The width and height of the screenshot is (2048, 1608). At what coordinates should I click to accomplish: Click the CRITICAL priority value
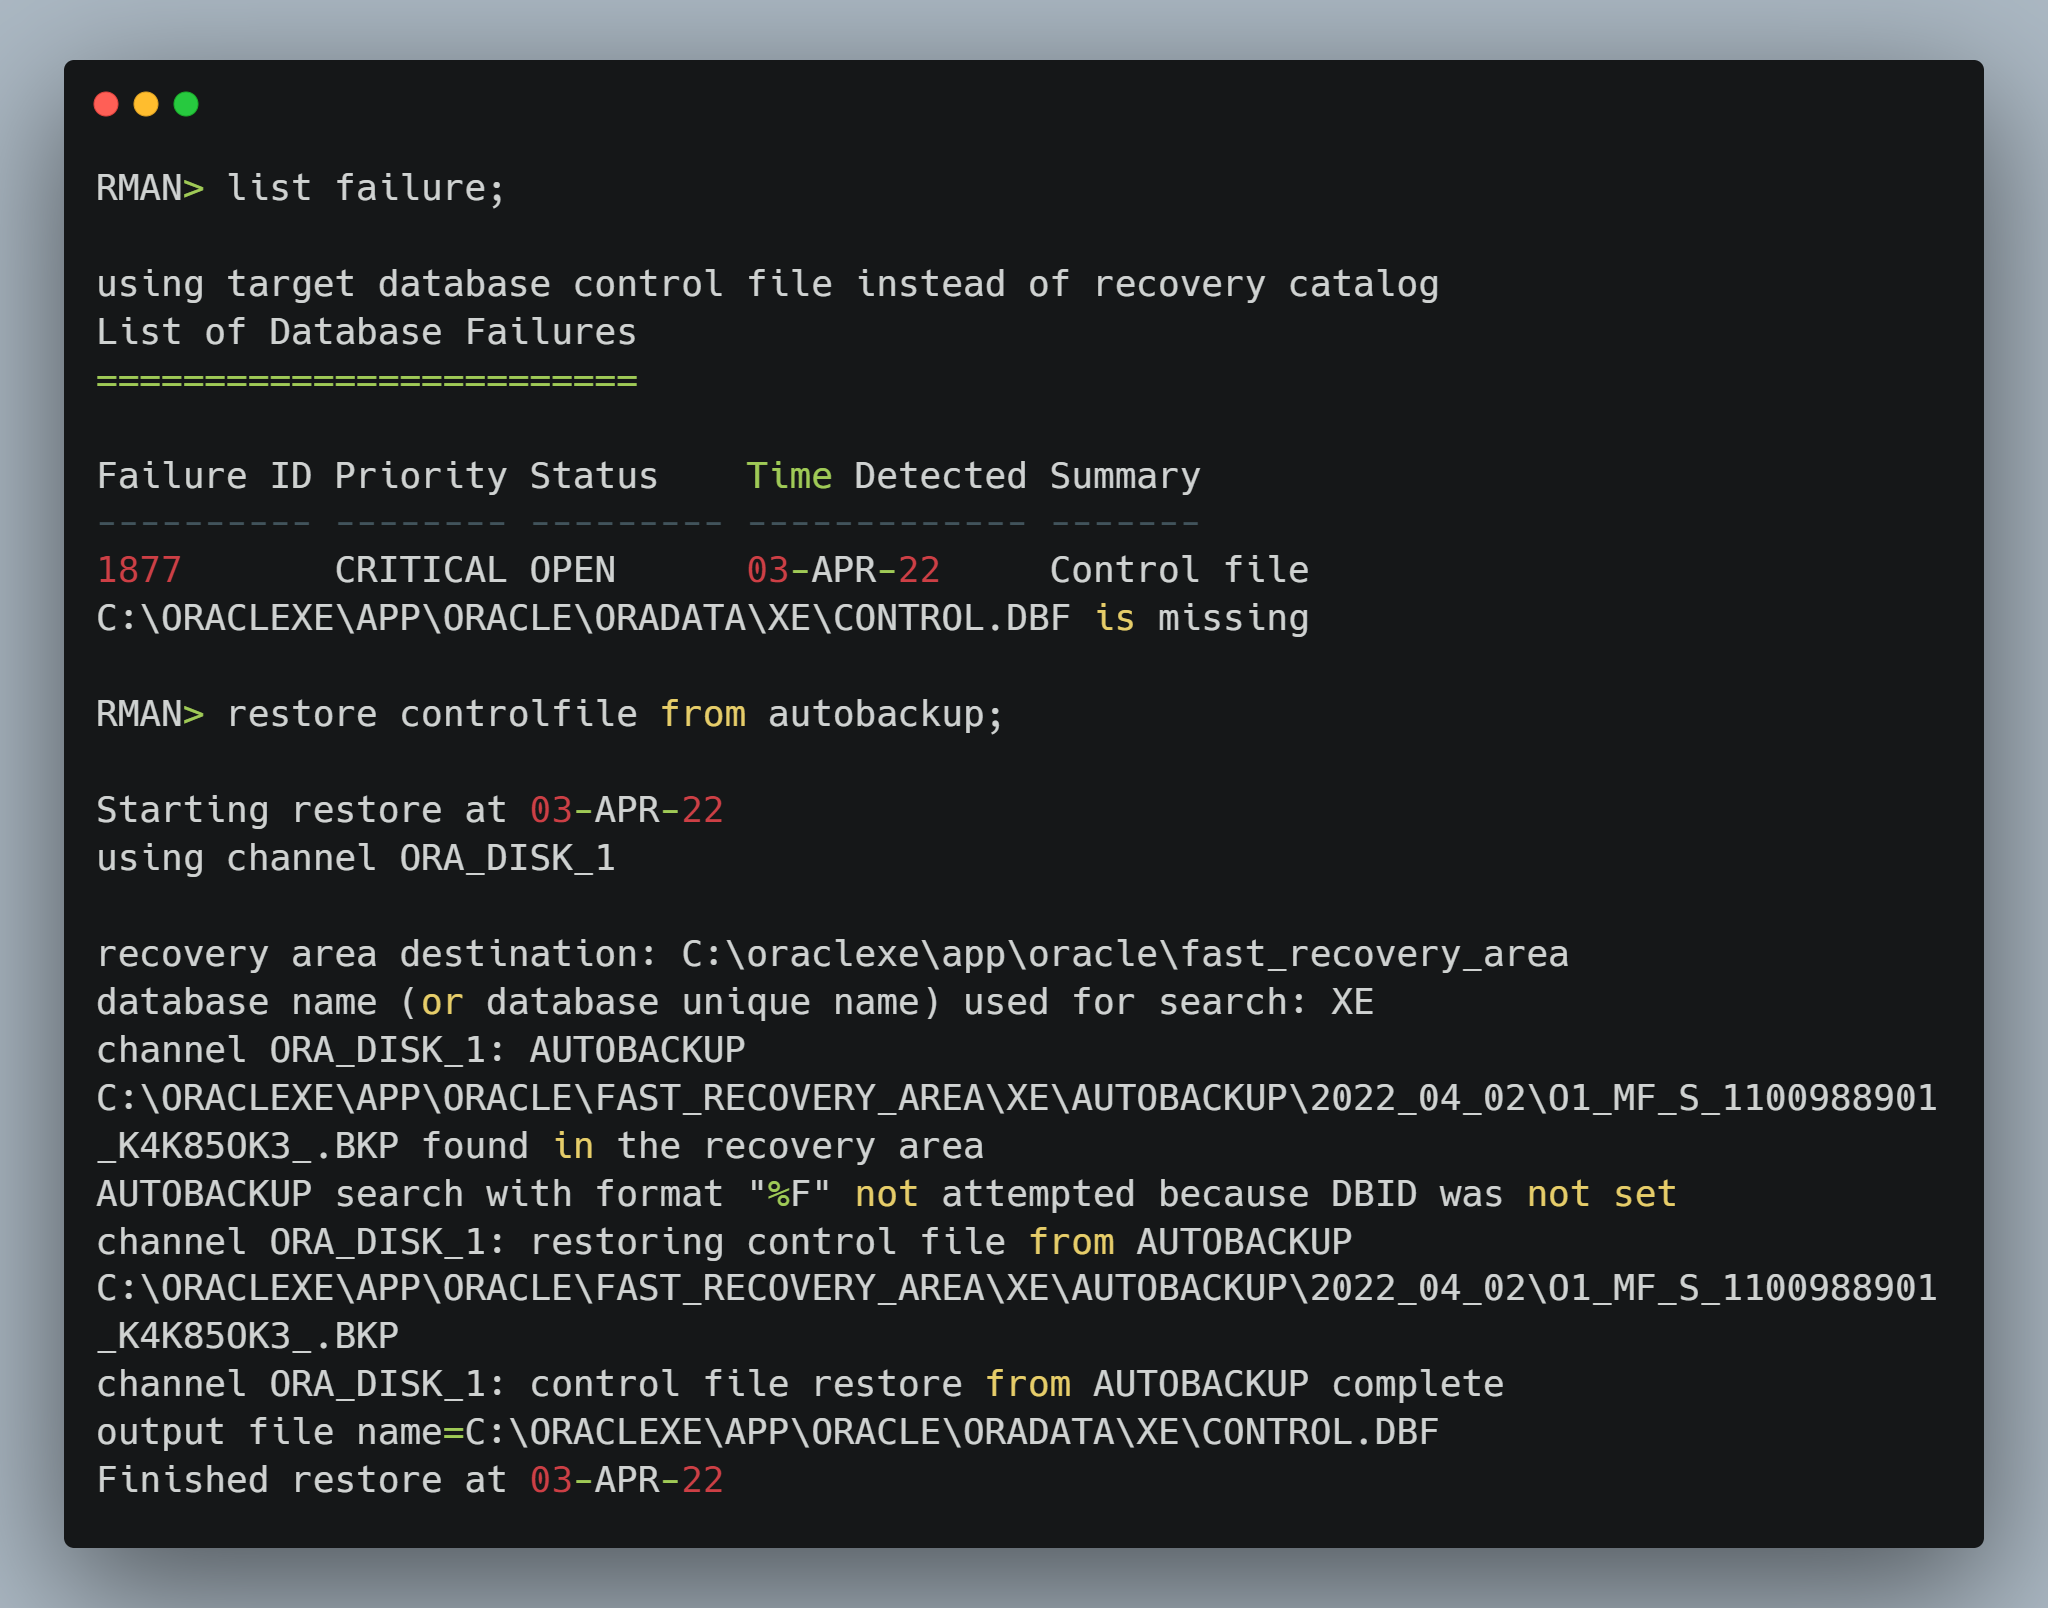pos(420,570)
